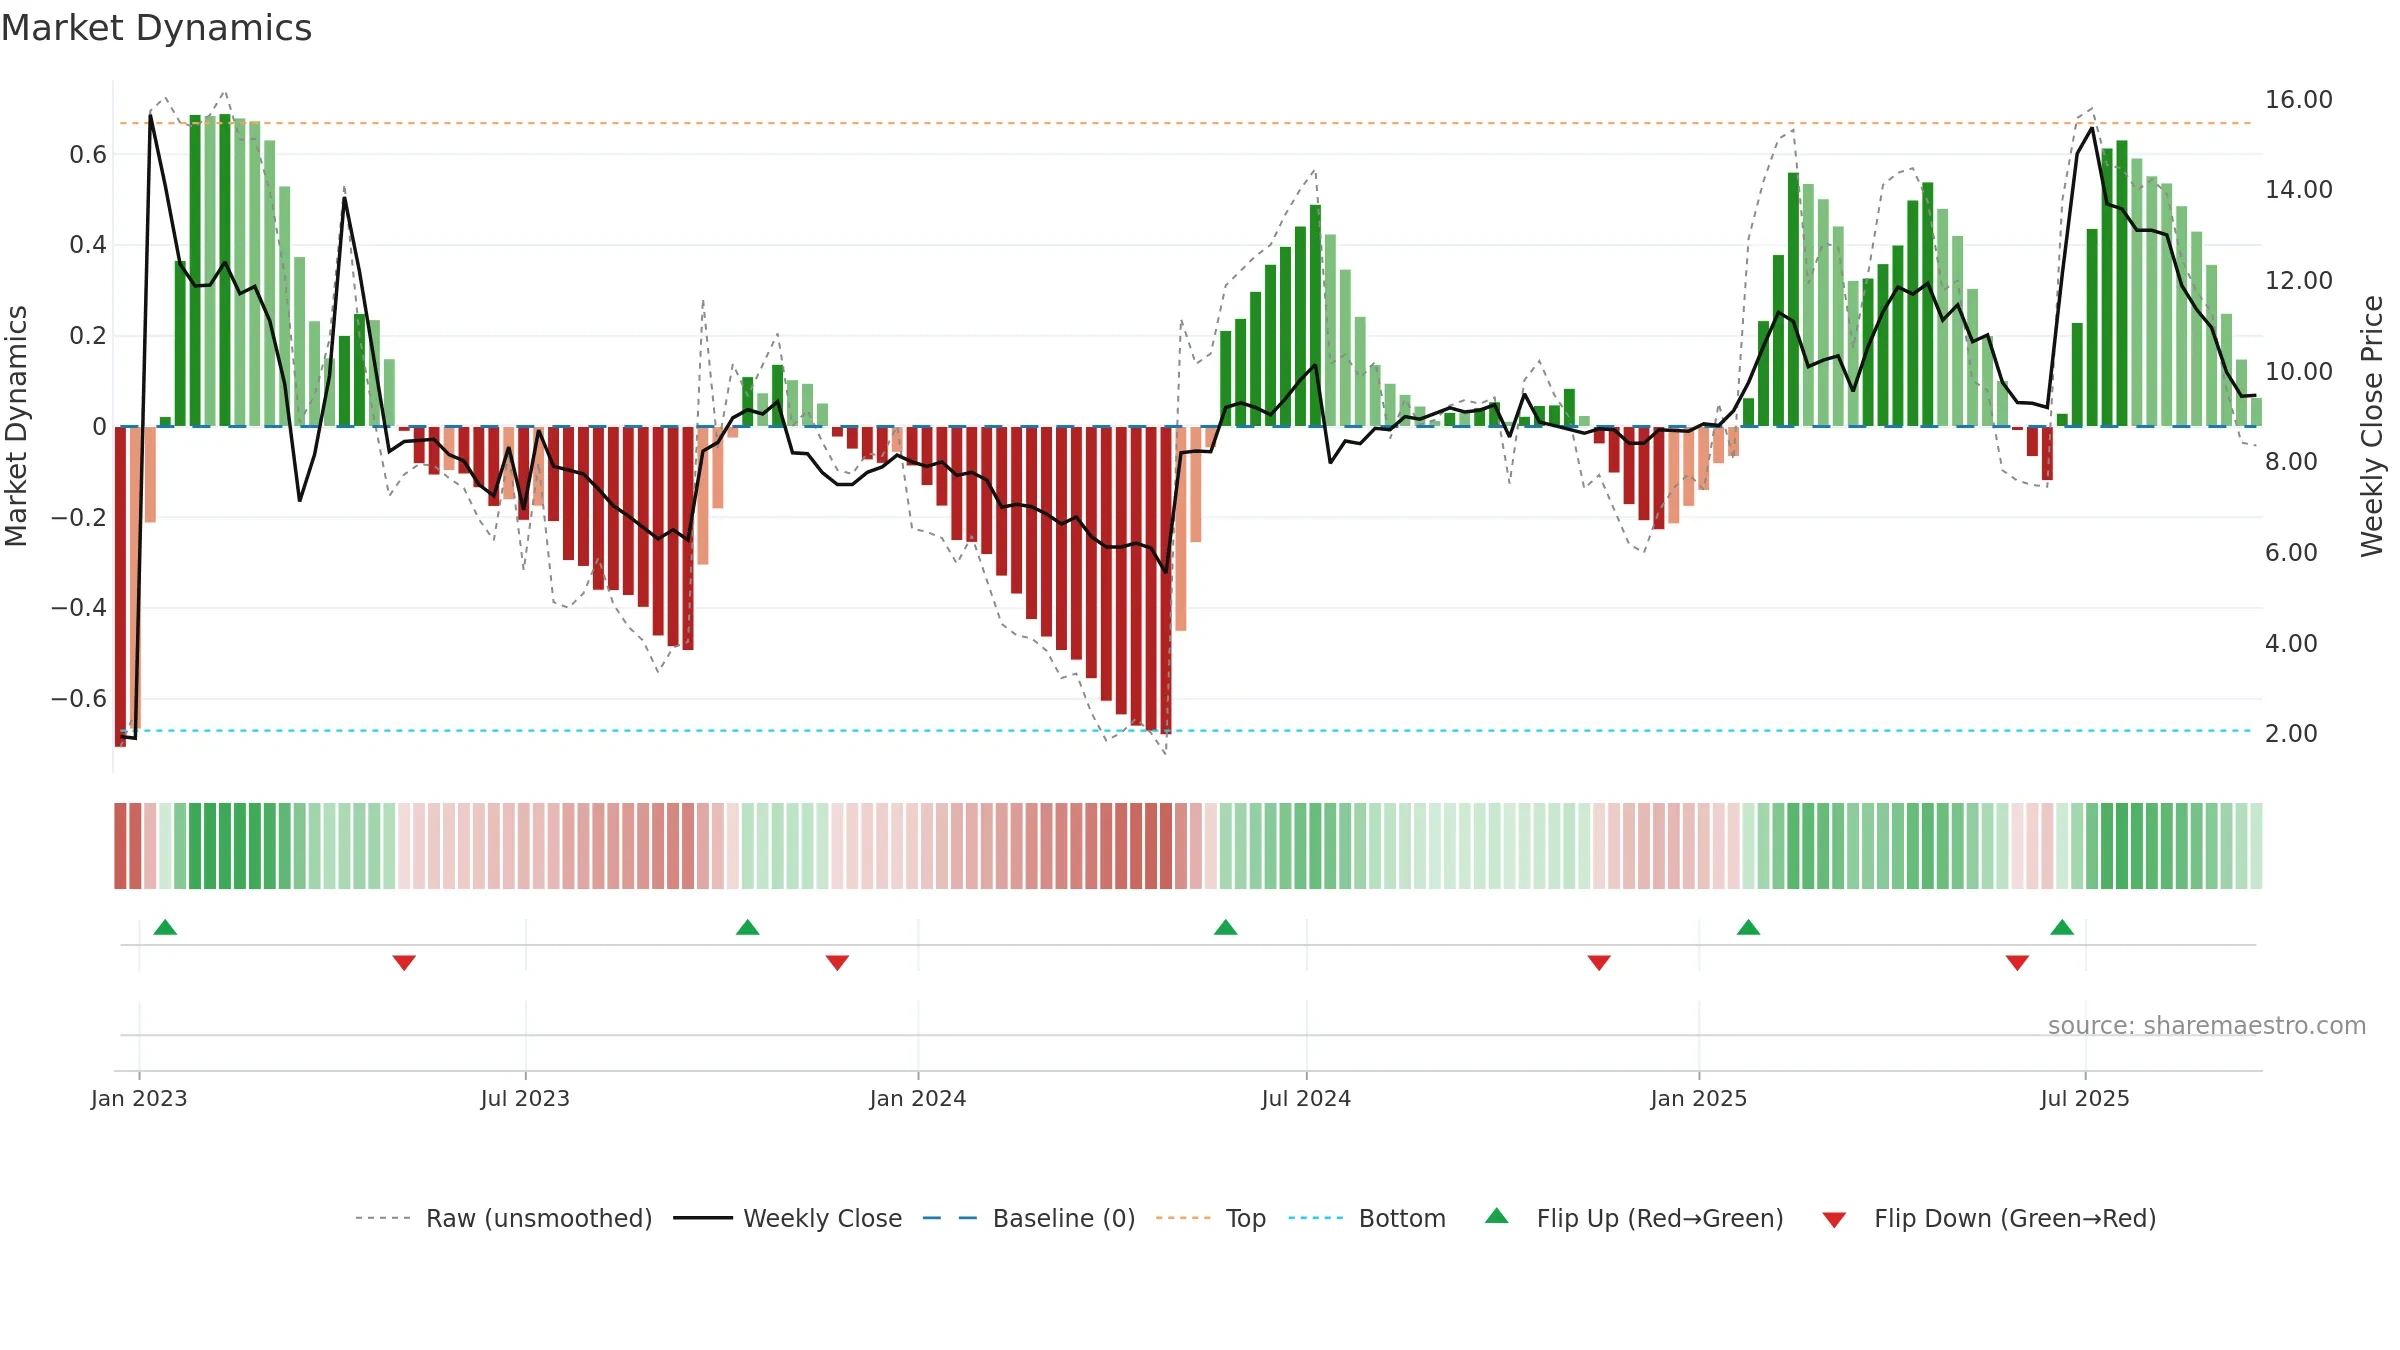
Task: Click the first dark red bar at Jan 2023
Action: click(x=120, y=586)
